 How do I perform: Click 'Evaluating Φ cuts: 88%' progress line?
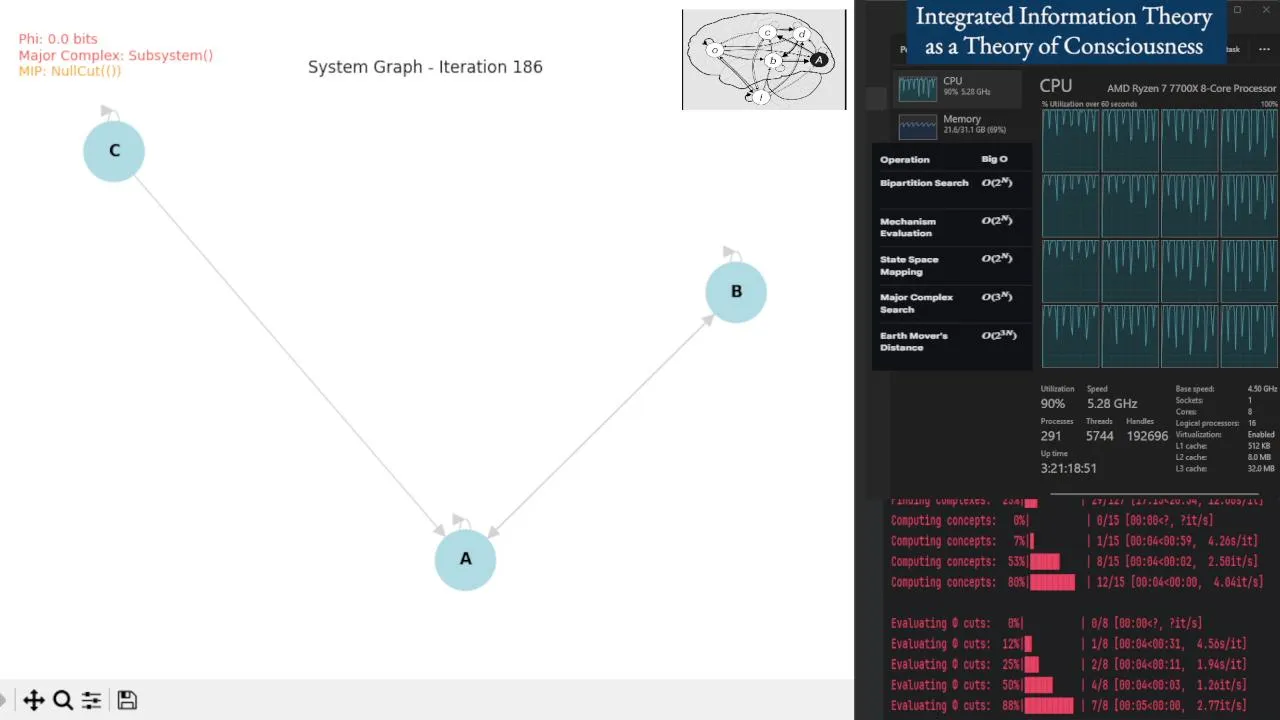click(x=1068, y=706)
